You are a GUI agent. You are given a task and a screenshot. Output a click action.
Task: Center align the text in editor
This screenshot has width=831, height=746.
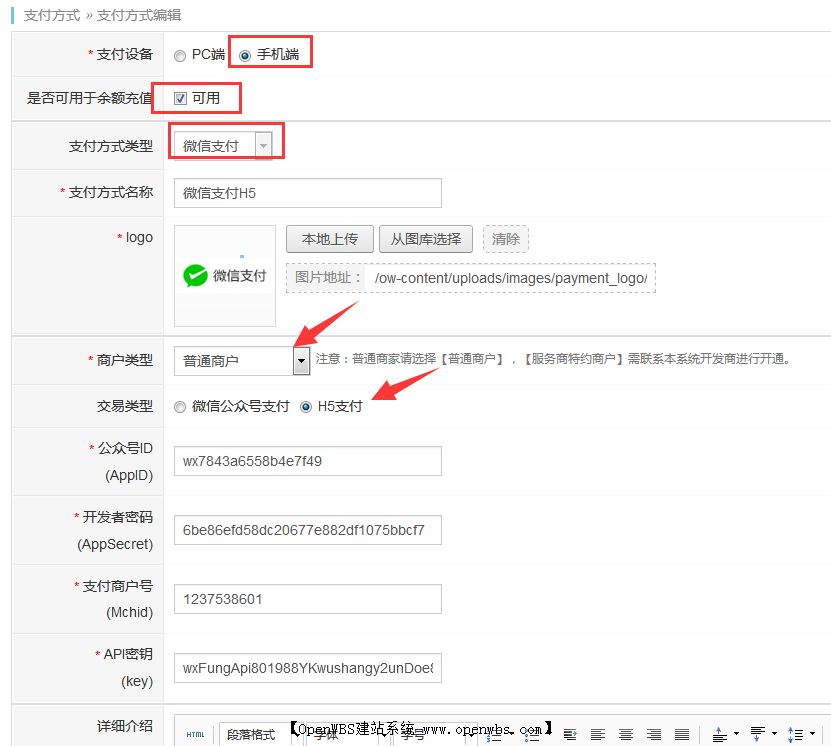(x=624, y=733)
